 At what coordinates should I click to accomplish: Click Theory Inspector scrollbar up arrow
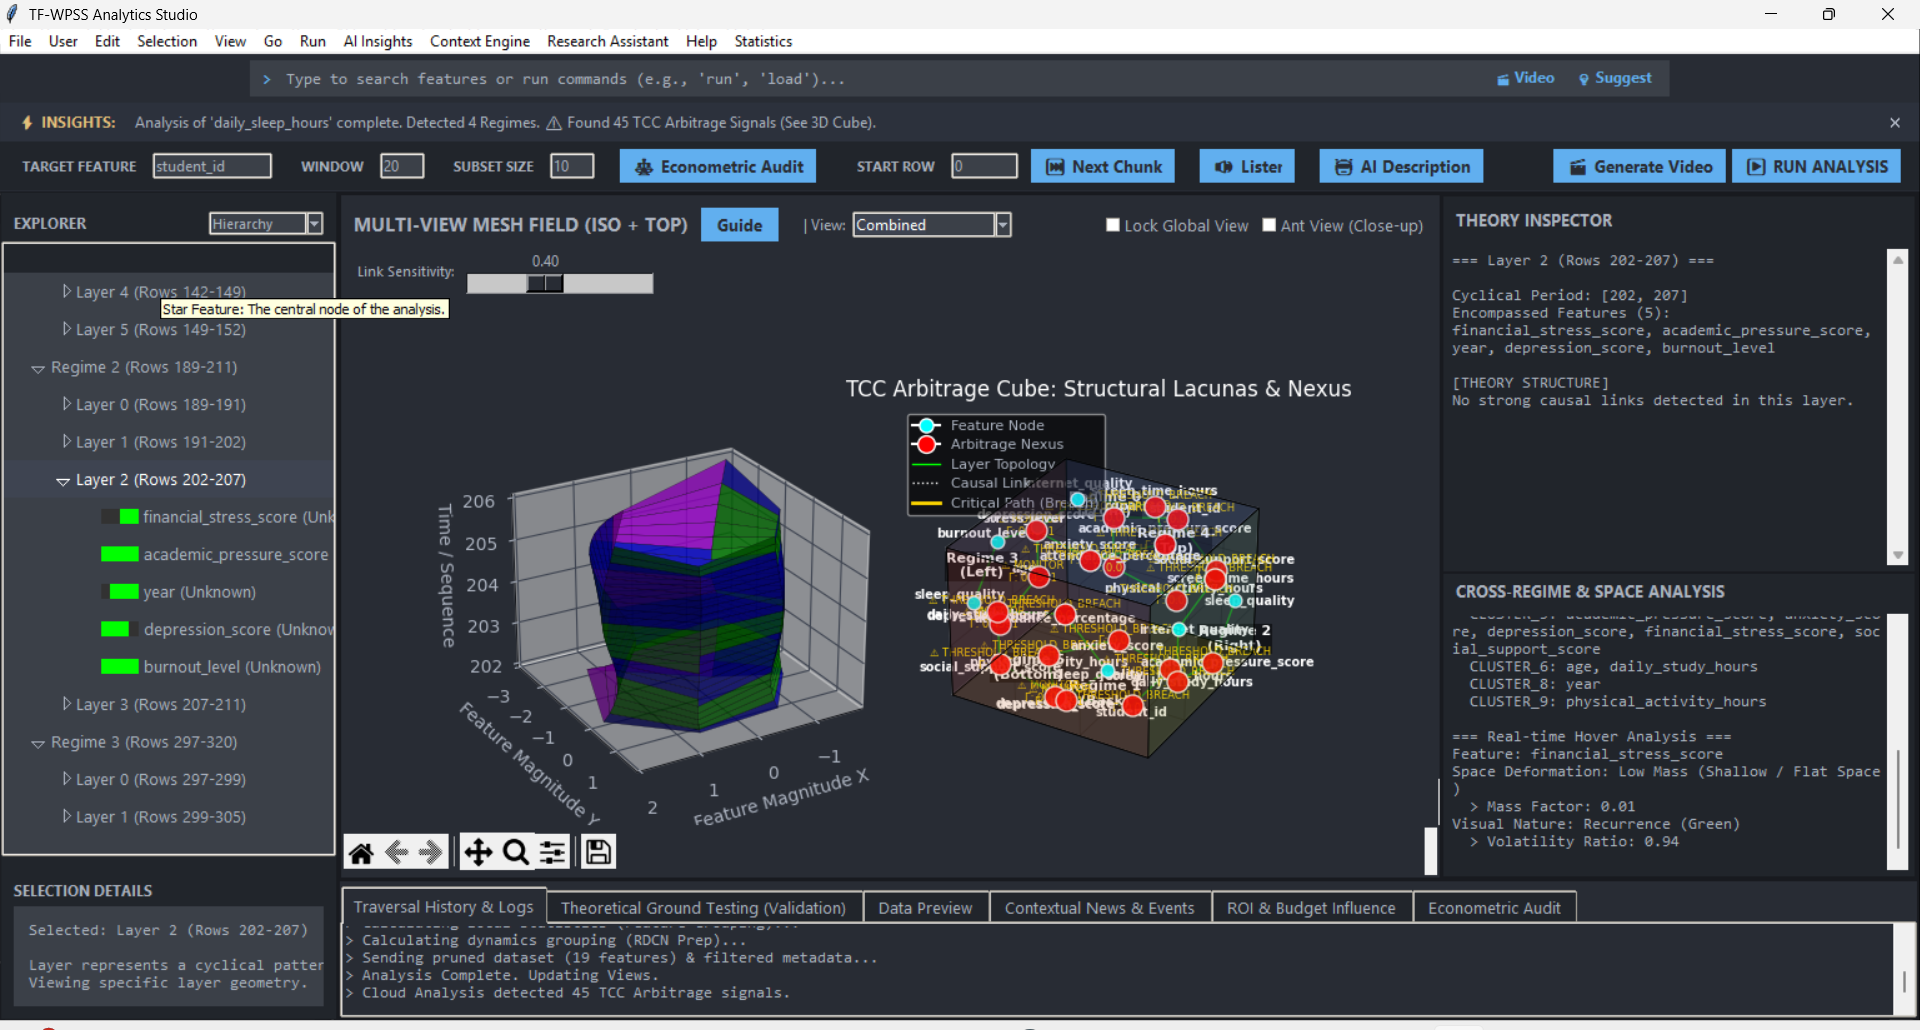tap(1897, 259)
